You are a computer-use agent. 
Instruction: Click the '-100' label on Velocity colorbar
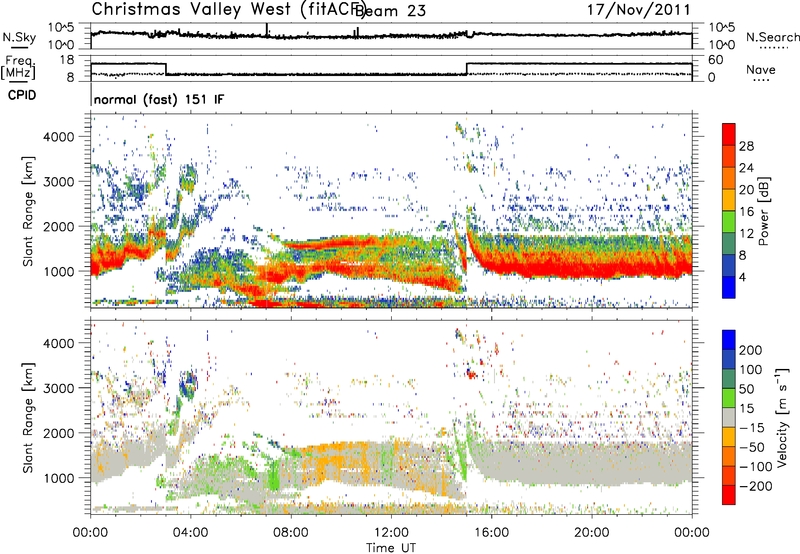[x=755, y=467]
